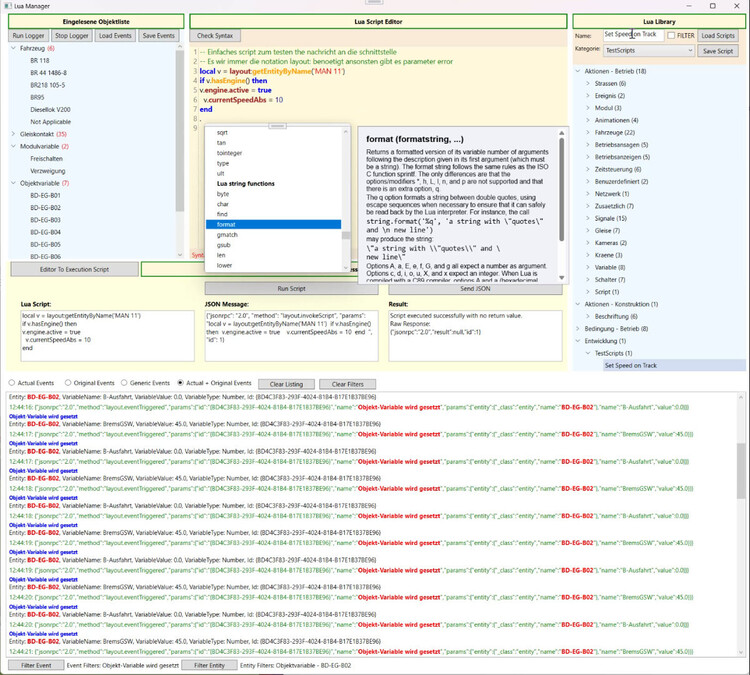
Task: Click the Save Events button
Action: [x=159, y=35]
